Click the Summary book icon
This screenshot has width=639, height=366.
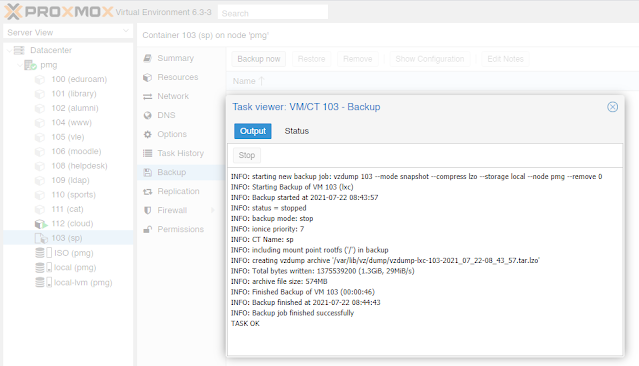click(x=148, y=58)
